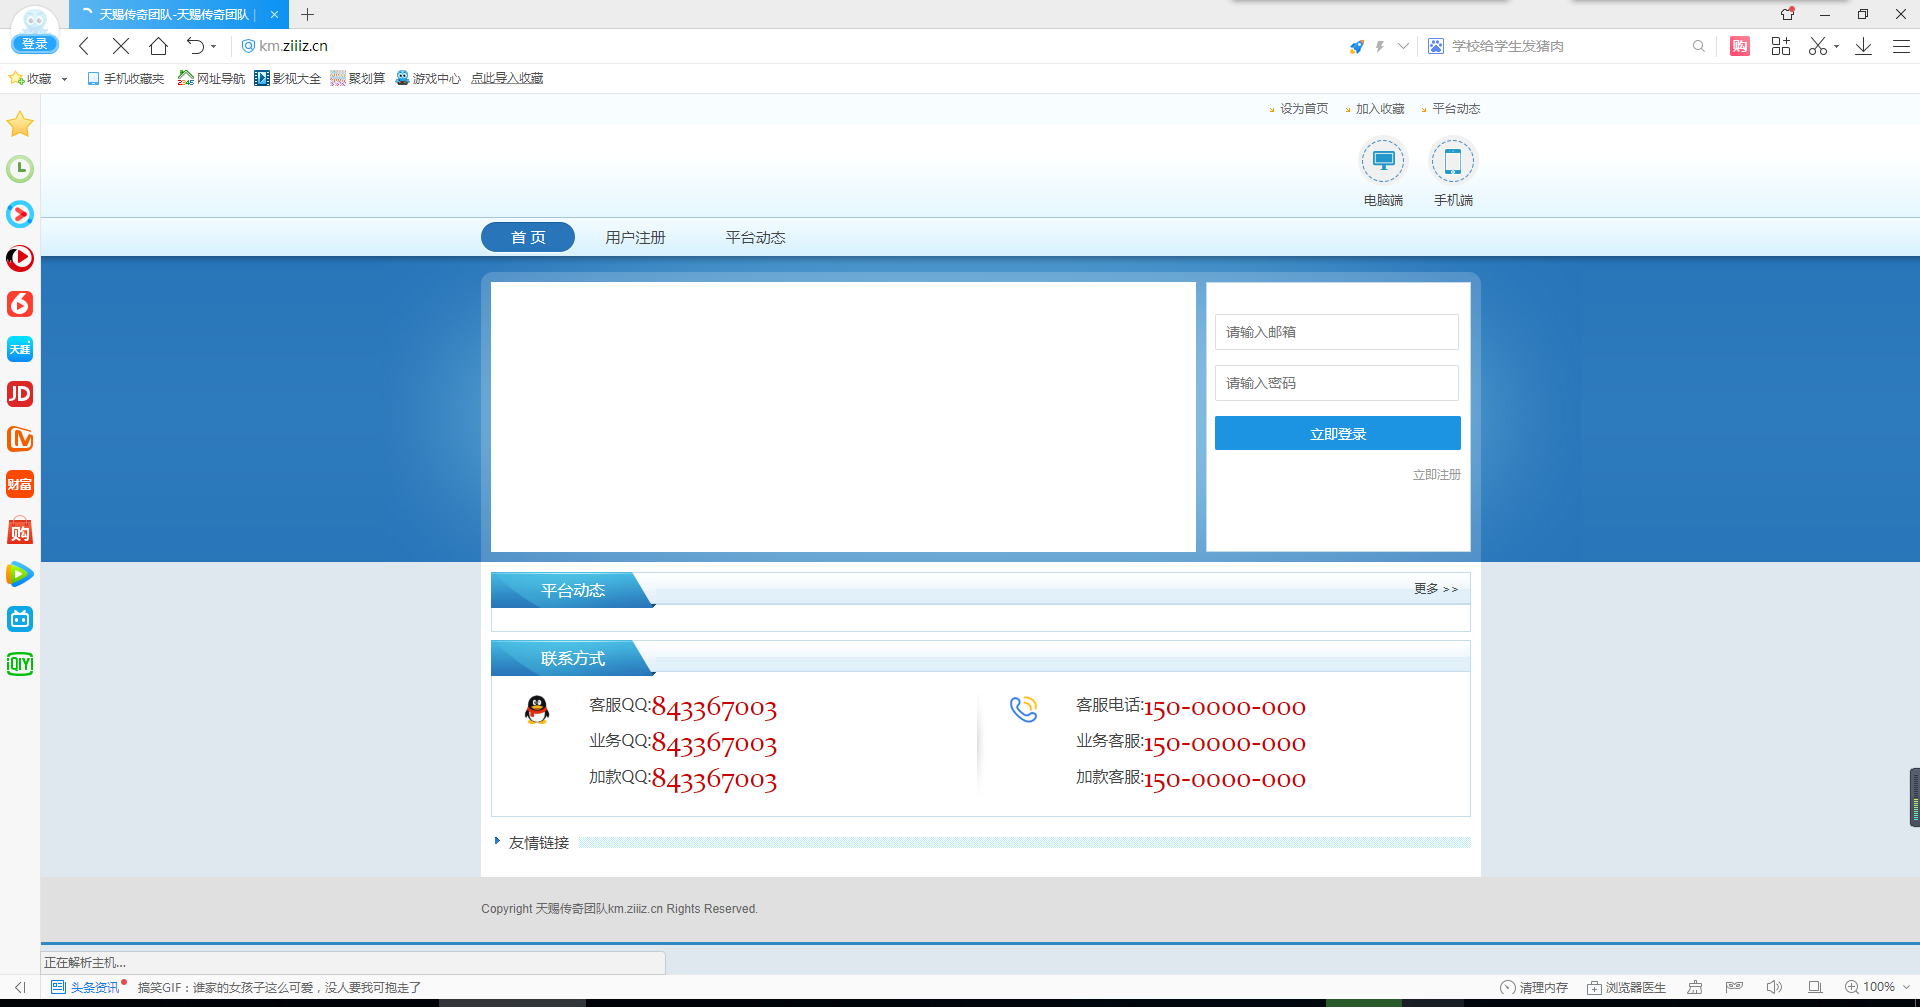Click the 立即登录 button
This screenshot has height=1007, width=1920.
pos(1337,433)
